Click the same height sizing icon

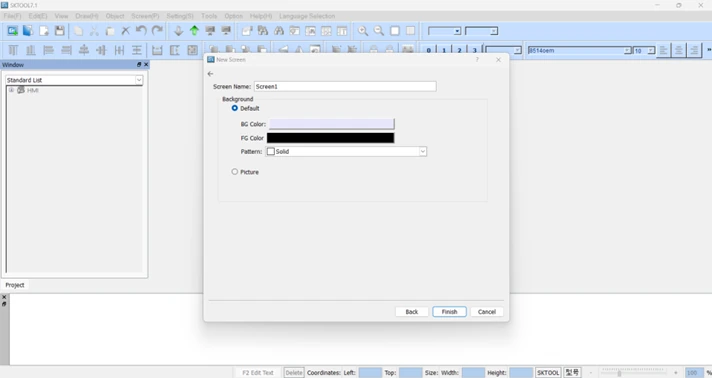click(x=175, y=50)
